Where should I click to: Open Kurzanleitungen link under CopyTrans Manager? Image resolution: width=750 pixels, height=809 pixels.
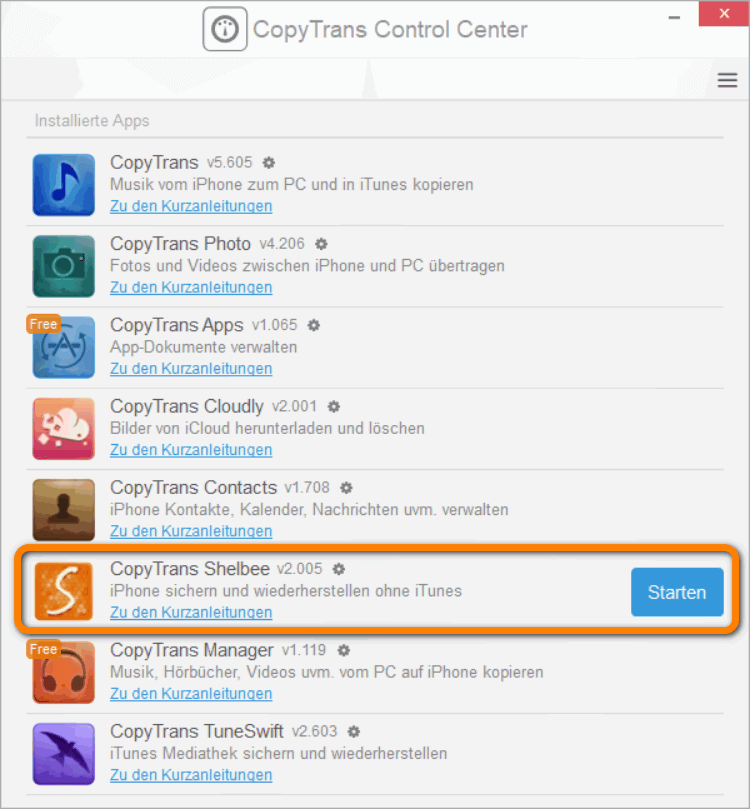coord(190,694)
